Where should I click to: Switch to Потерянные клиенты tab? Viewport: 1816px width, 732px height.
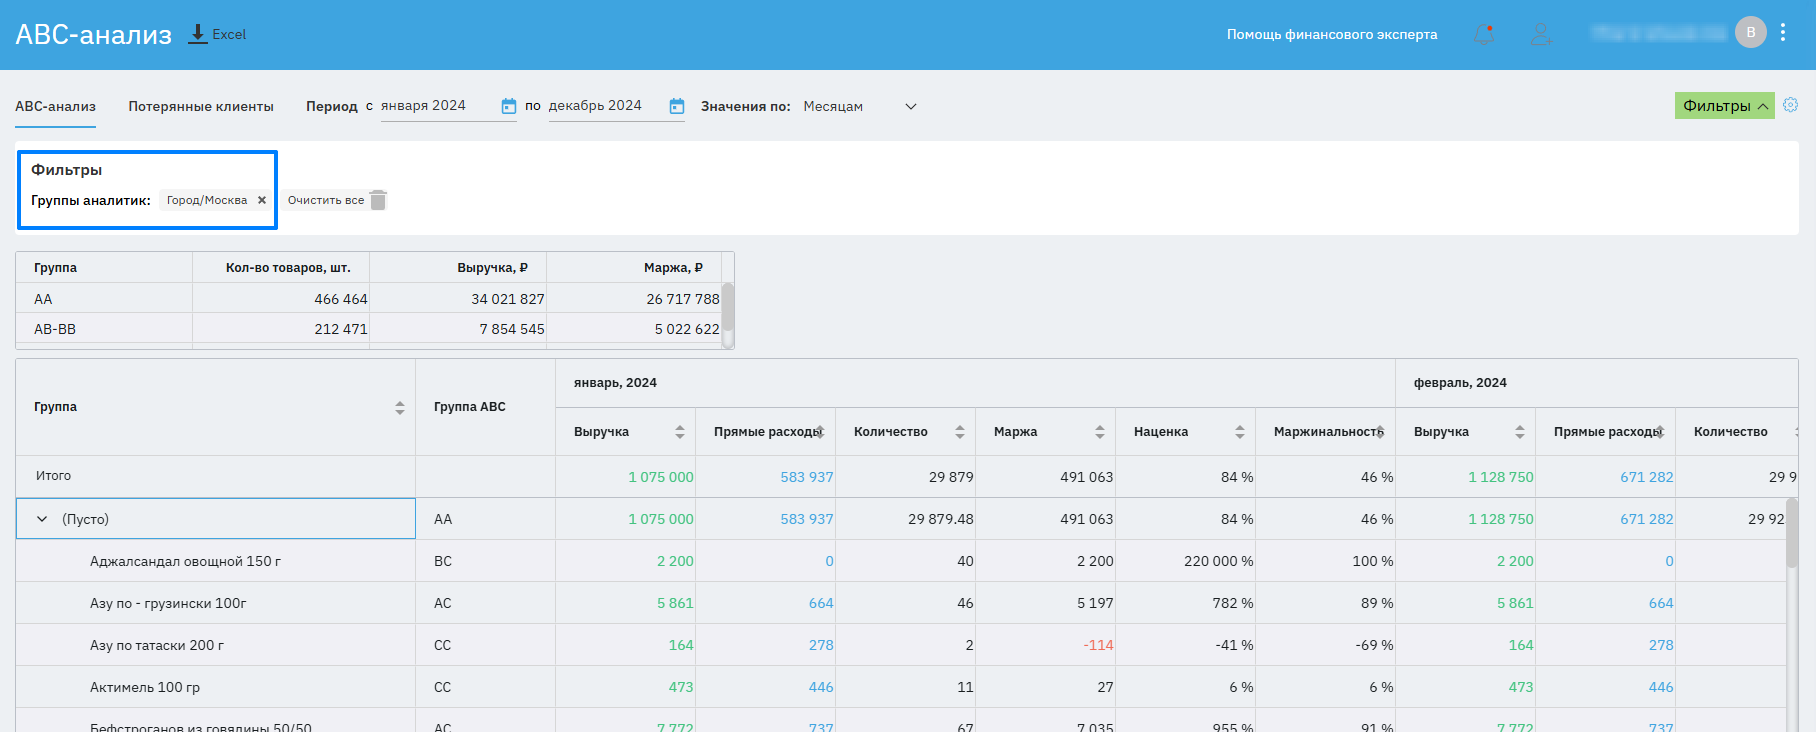pos(201,106)
